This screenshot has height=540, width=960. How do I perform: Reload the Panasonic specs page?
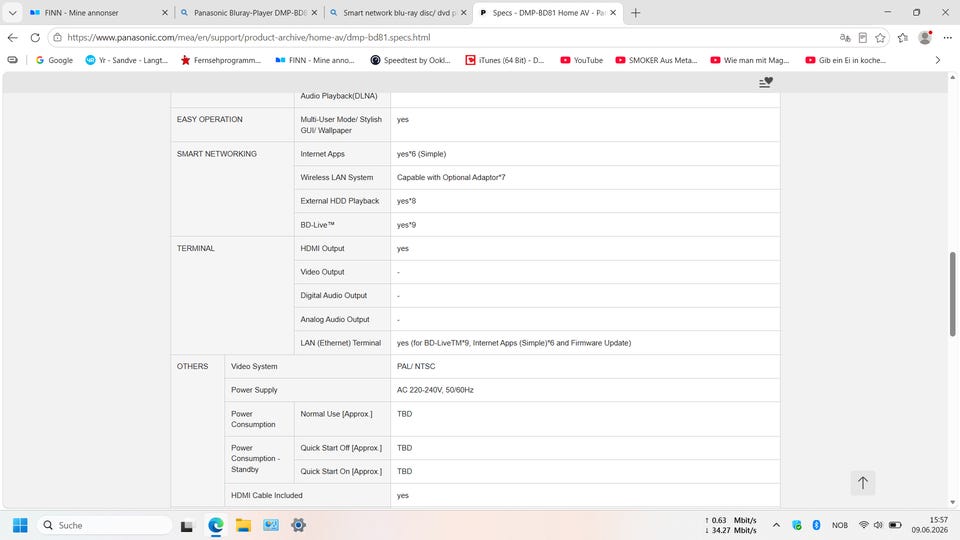point(35,37)
